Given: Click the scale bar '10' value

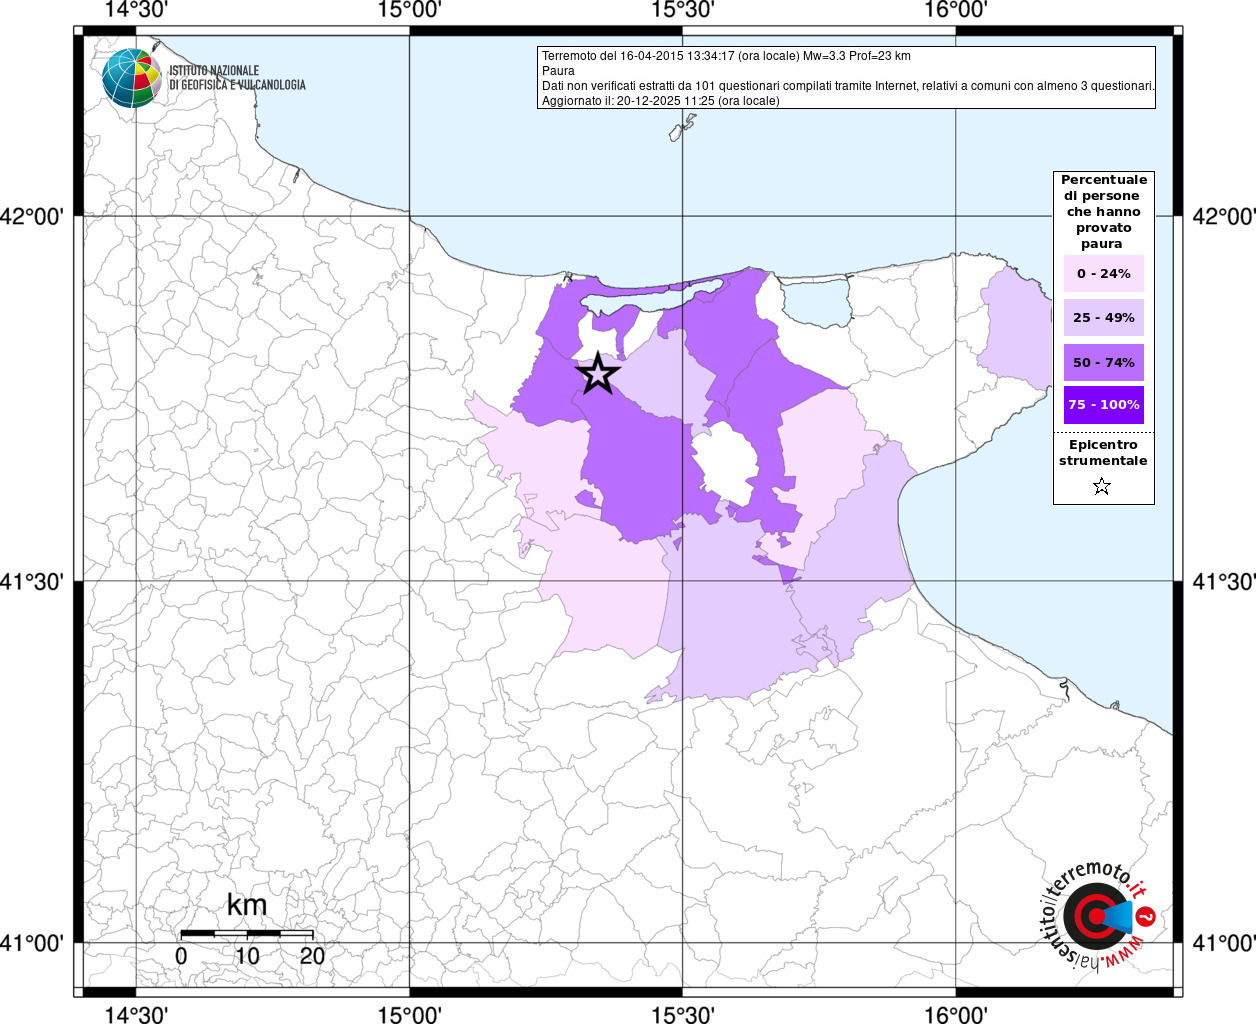Looking at the screenshot, I should pyautogui.click(x=247, y=956).
